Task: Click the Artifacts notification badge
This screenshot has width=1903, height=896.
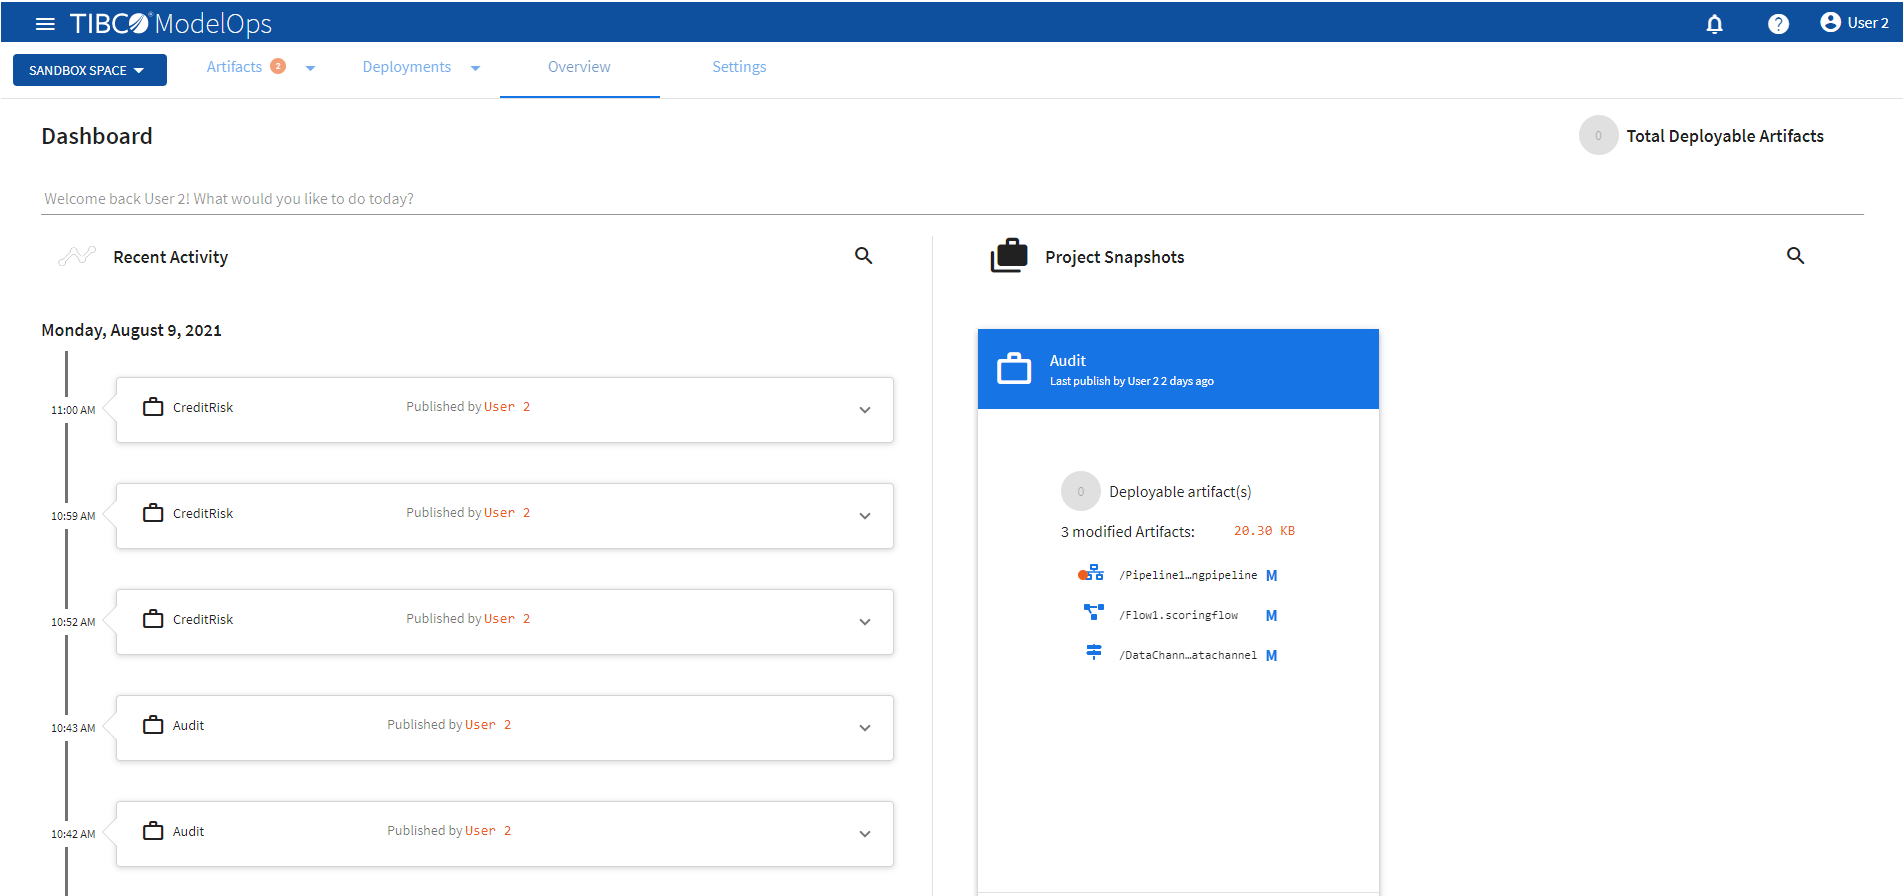Action: (278, 66)
